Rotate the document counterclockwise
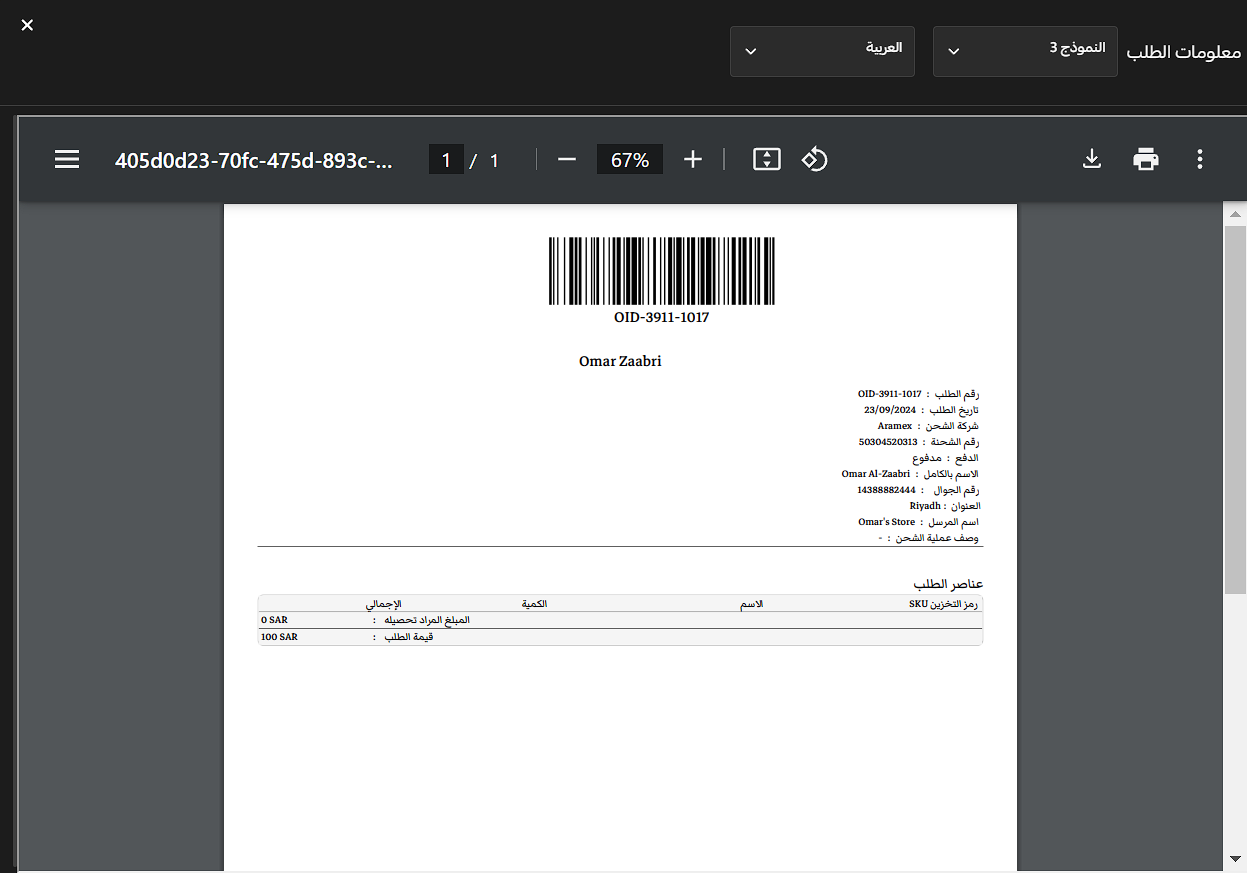 (x=814, y=159)
